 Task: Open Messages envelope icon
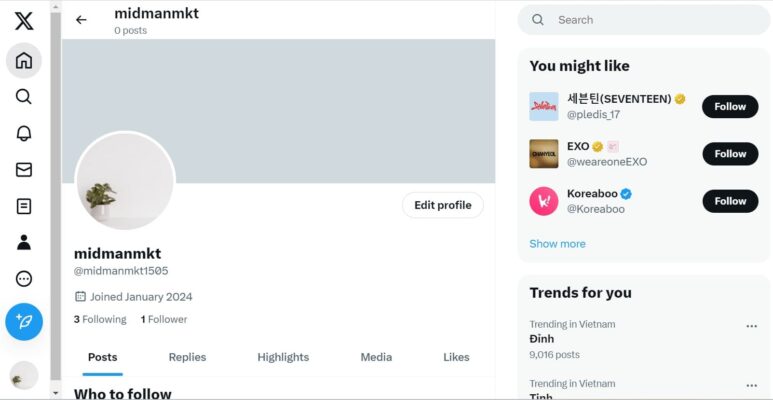click(24, 170)
